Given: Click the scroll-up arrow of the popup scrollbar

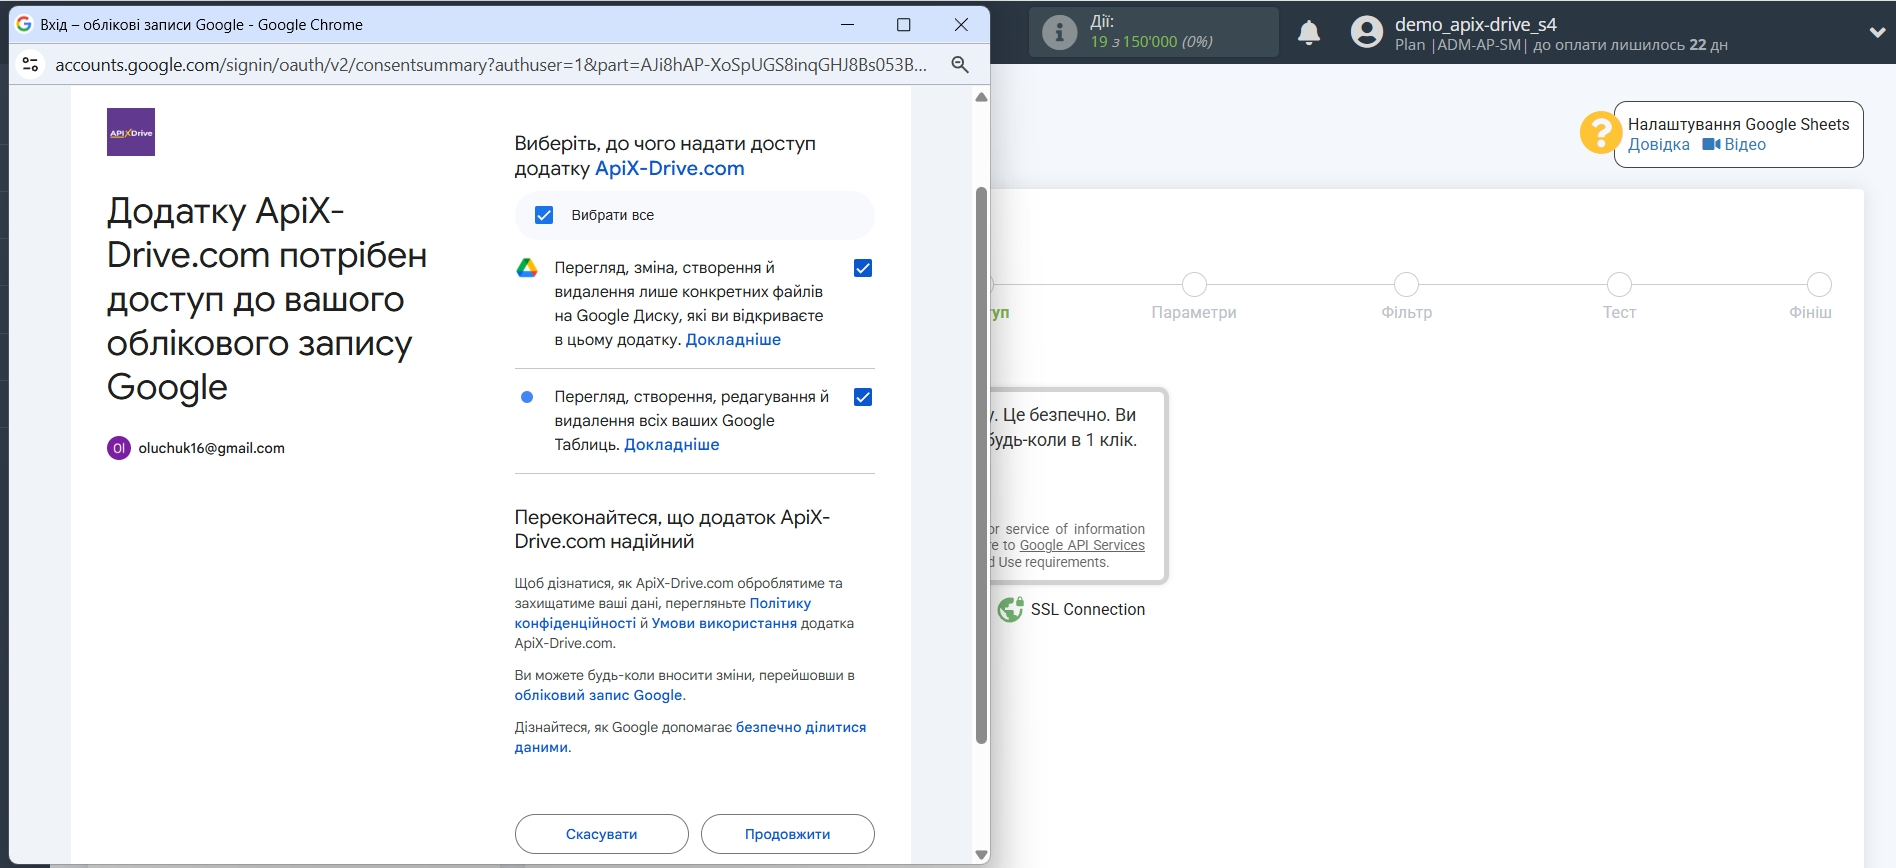Looking at the screenshot, I should [x=981, y=97].
